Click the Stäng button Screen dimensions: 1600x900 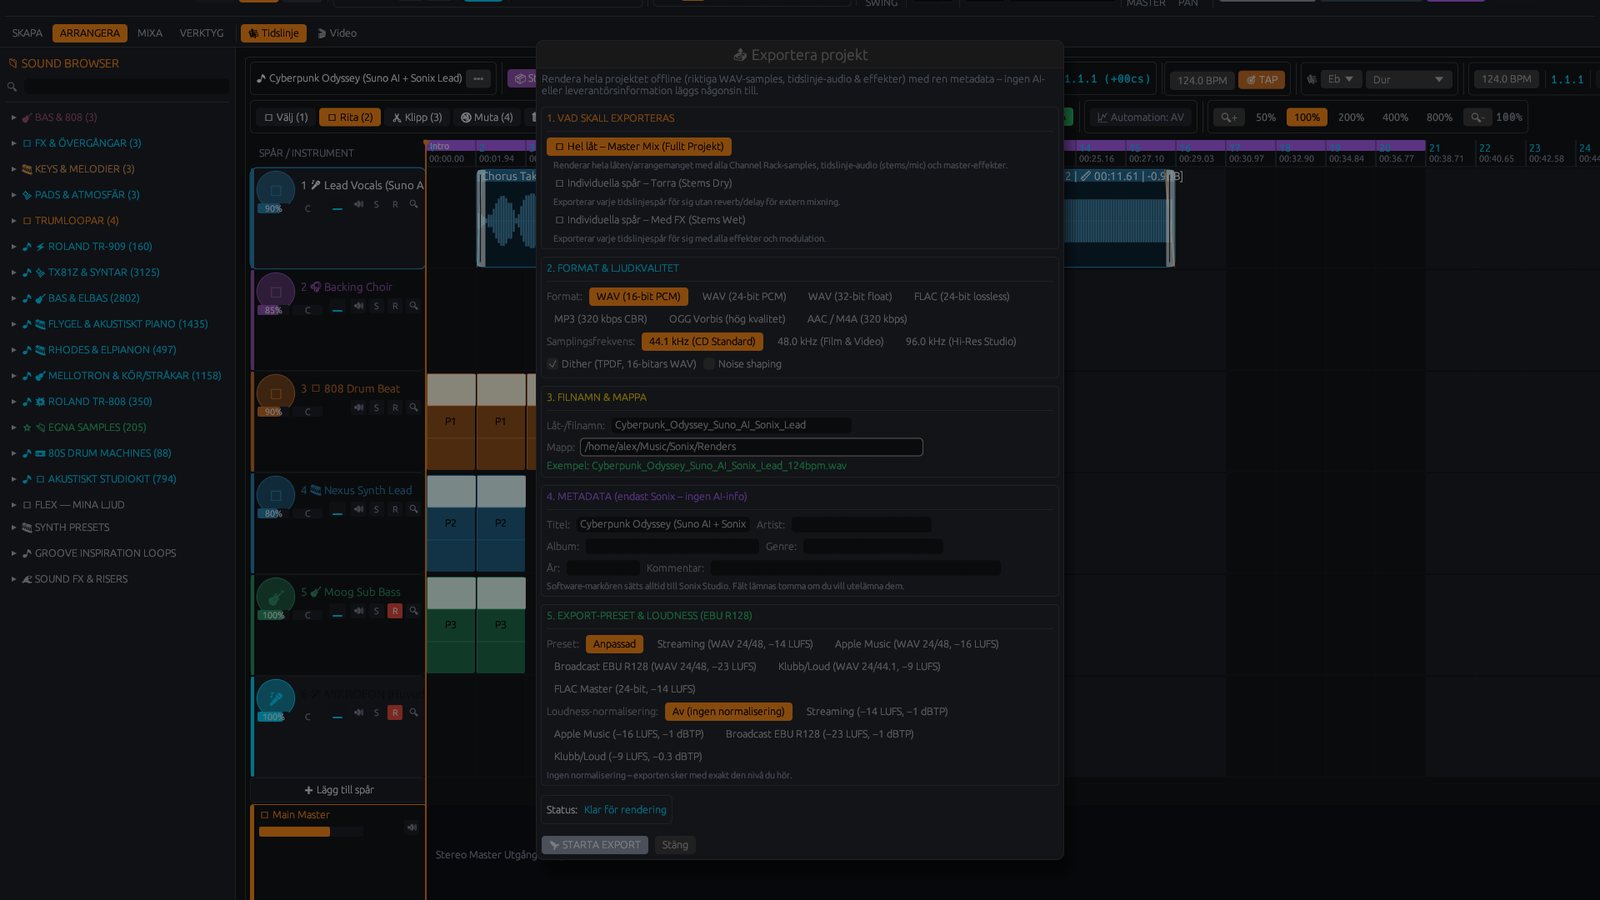675,845
